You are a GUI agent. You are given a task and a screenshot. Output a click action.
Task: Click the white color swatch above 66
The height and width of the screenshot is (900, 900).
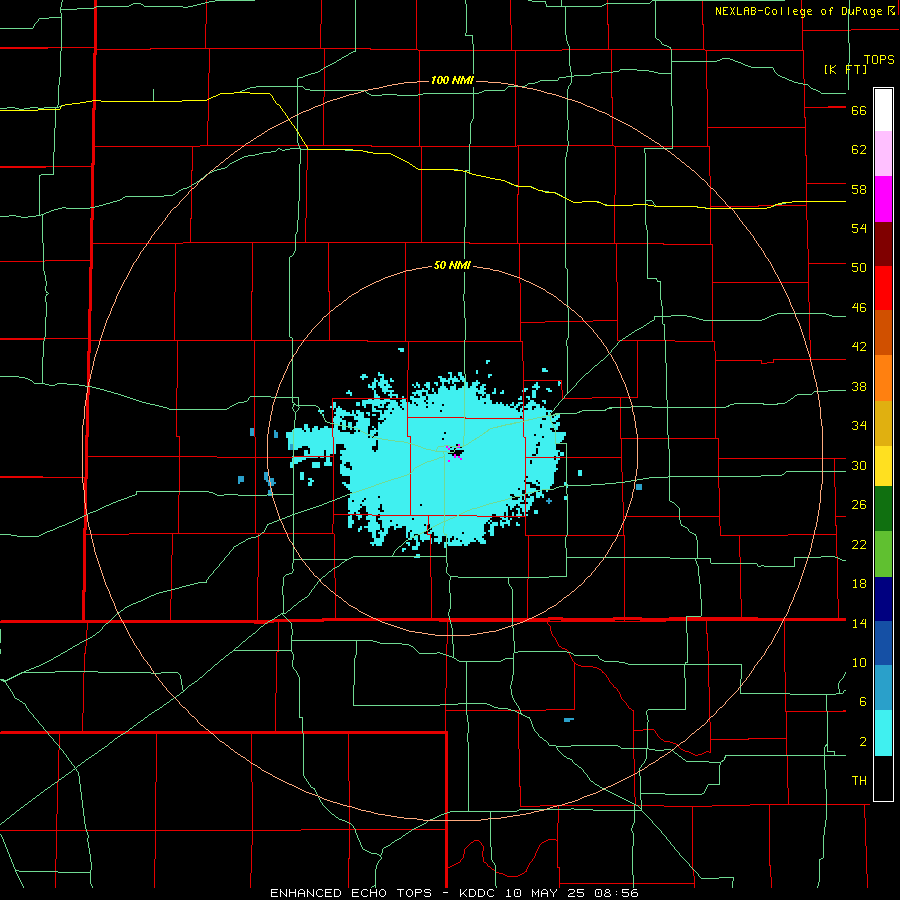pos(883,110)
